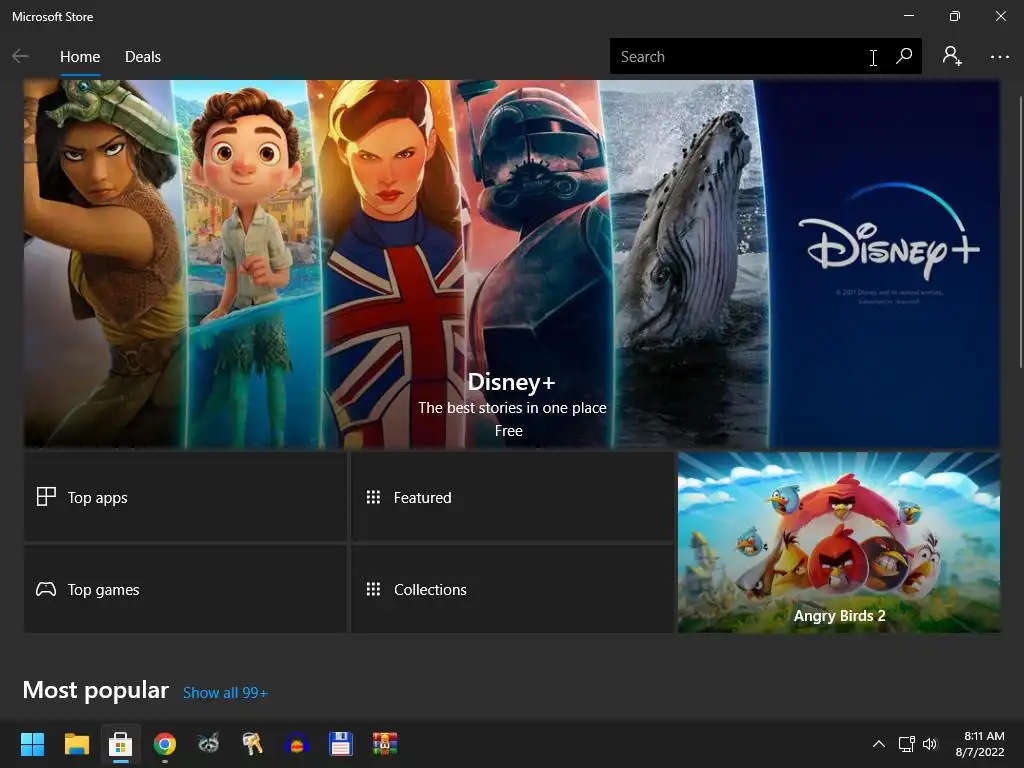Image resolution: width=1024 pixels, height=768 pixels.
Task: Click the vertical scrollbar of the Store
Action: pyautogui.click(x=1021, y=232)
